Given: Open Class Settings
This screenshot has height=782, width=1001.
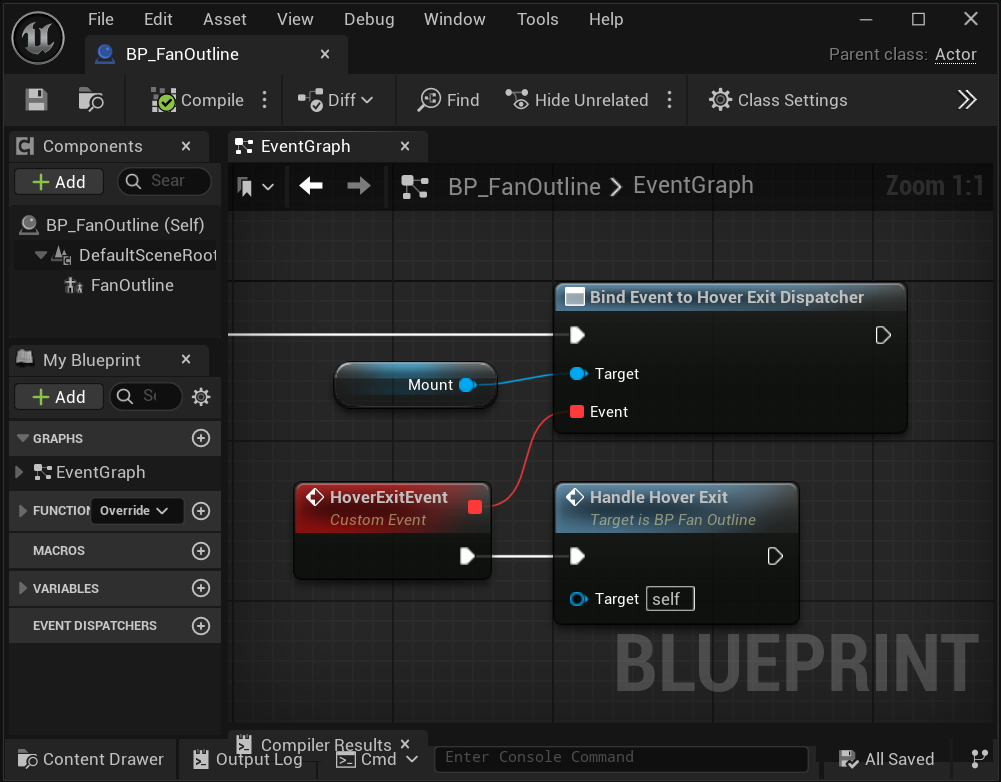Looking at the screenshot, I should (x=778, y=100).
